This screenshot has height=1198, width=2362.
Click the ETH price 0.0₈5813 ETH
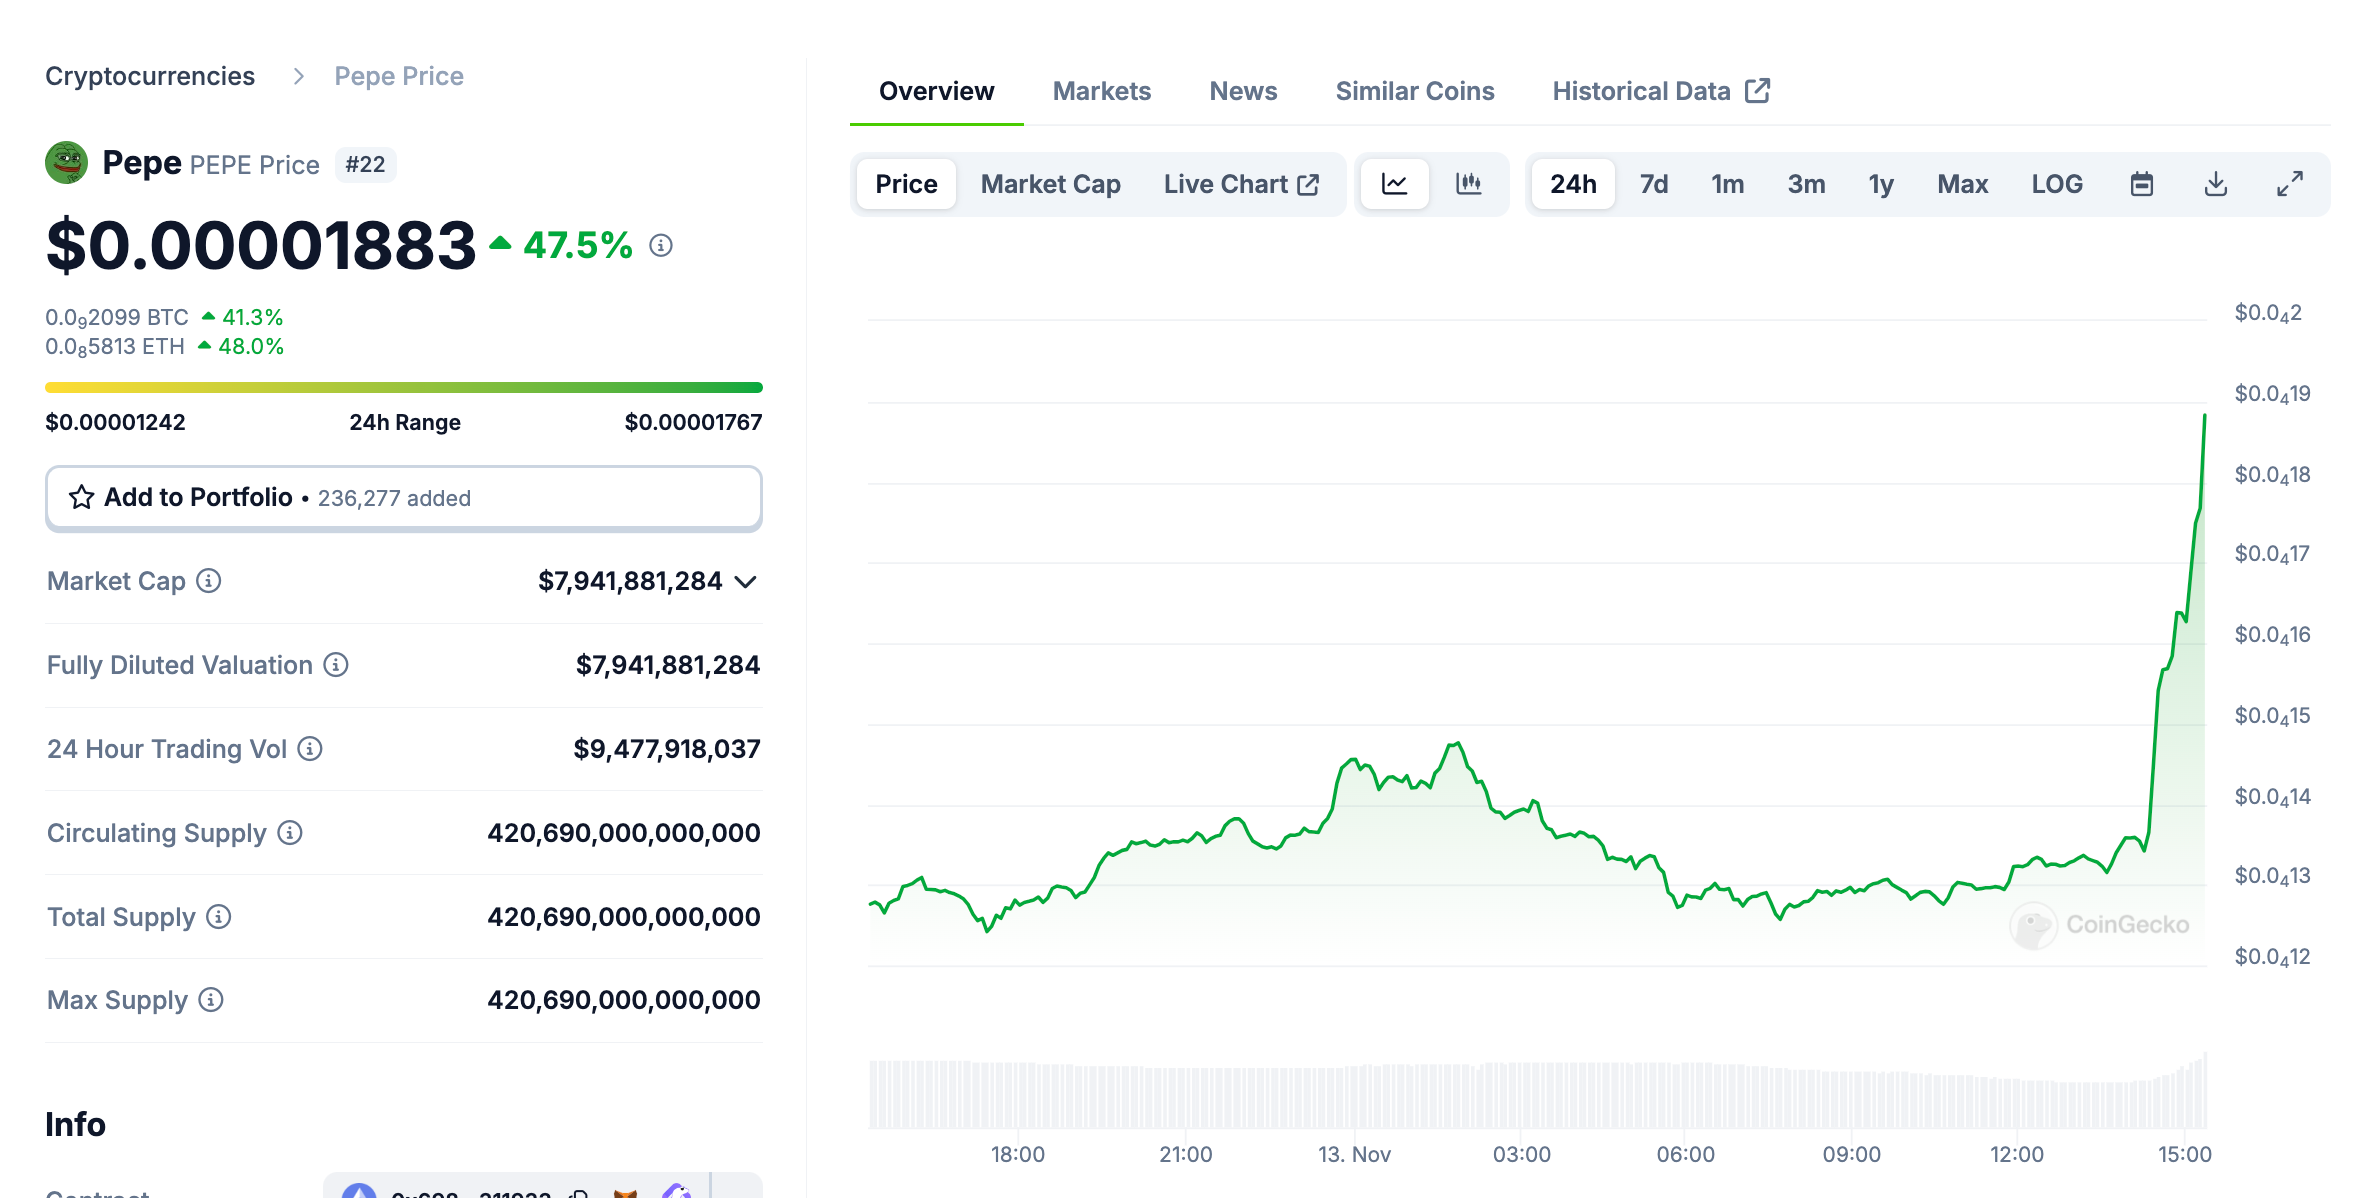coord(115,346)
